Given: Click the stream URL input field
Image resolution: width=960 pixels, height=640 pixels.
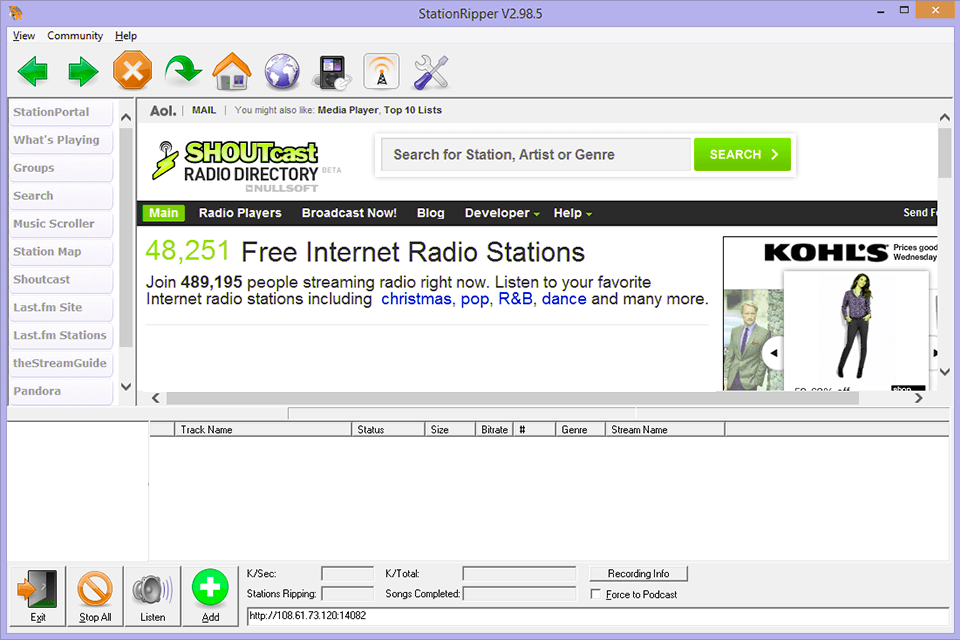Looking at the screenshot, I should point(598,616).
